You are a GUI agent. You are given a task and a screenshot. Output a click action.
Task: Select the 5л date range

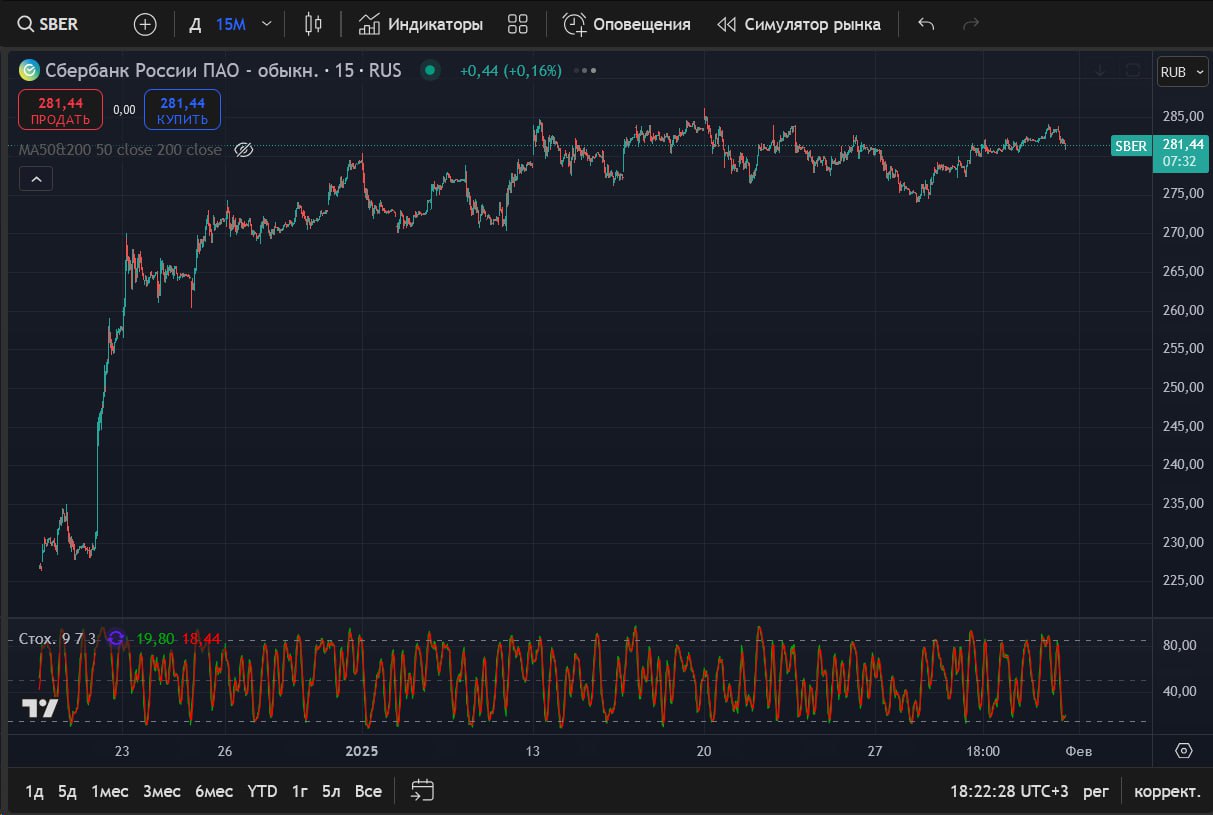[331, 791]
